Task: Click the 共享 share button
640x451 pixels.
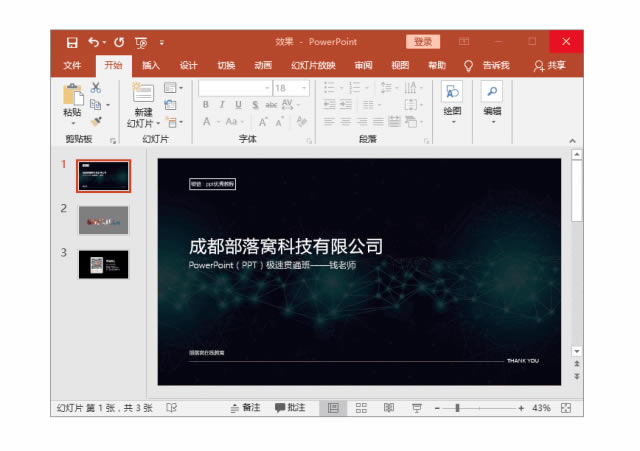Action: tap(550, 65)
